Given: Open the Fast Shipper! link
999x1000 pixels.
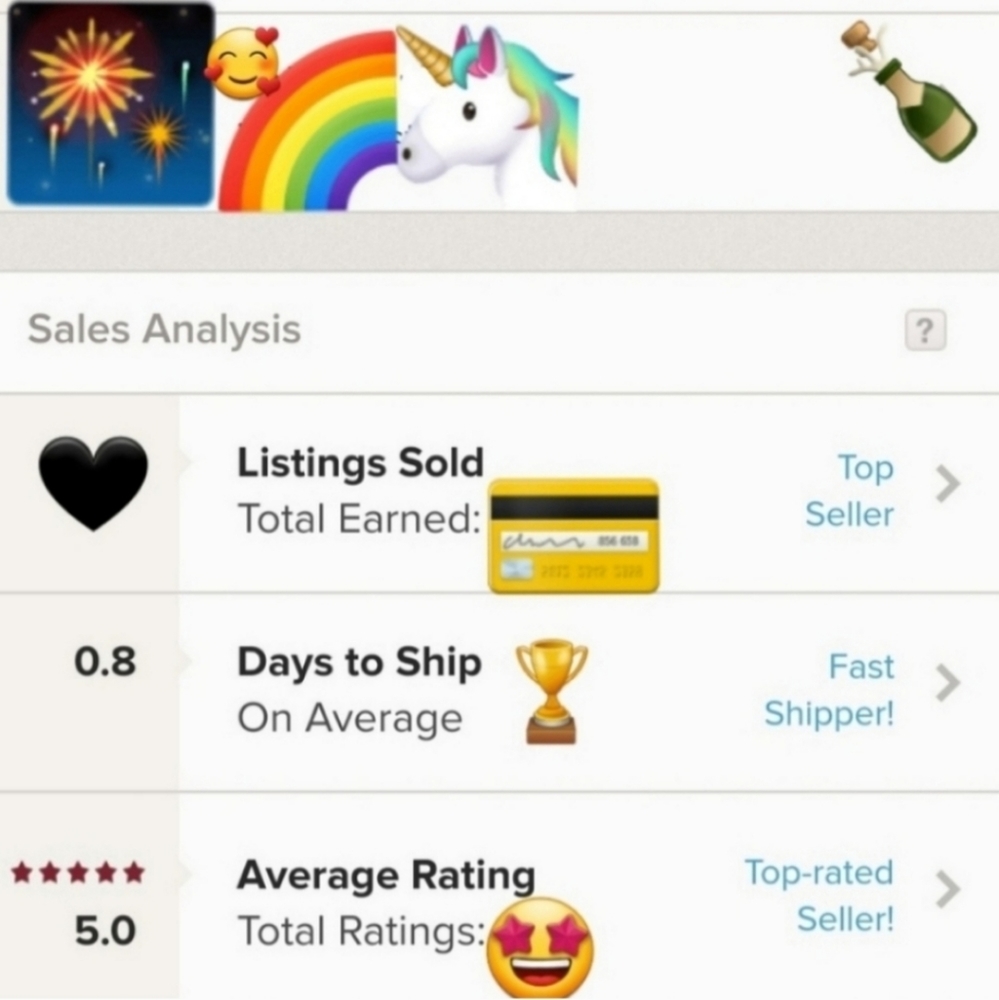Looking at the screenshot, I should point(829,689).
